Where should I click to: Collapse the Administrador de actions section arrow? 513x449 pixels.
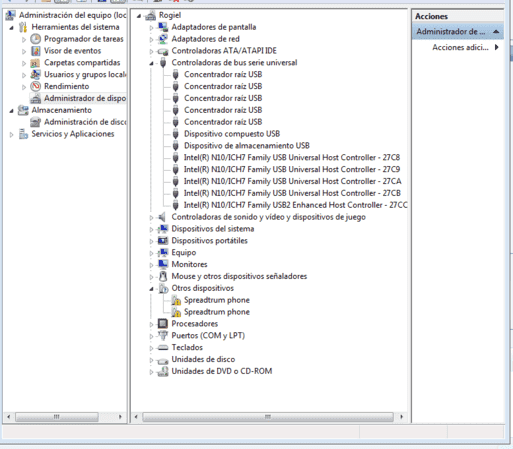(496, 32)
